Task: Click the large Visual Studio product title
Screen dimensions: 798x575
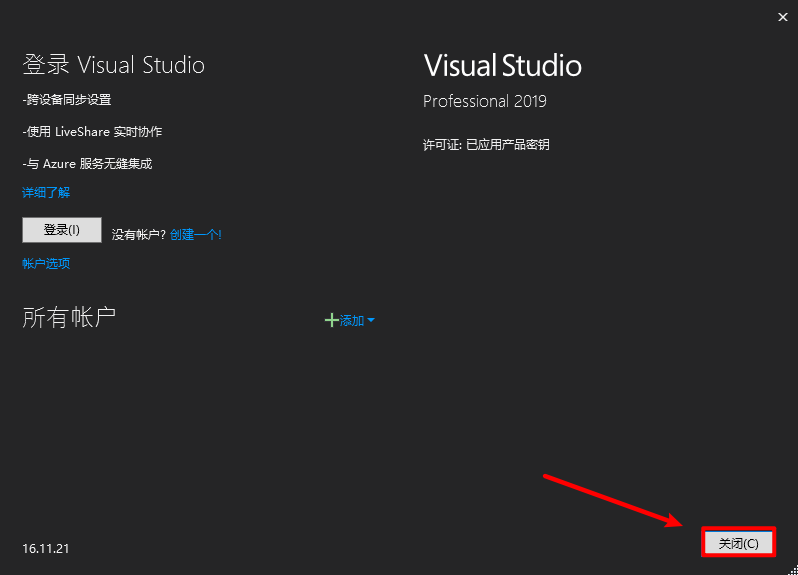Action: pyautogui.click(x=503, y=66)
